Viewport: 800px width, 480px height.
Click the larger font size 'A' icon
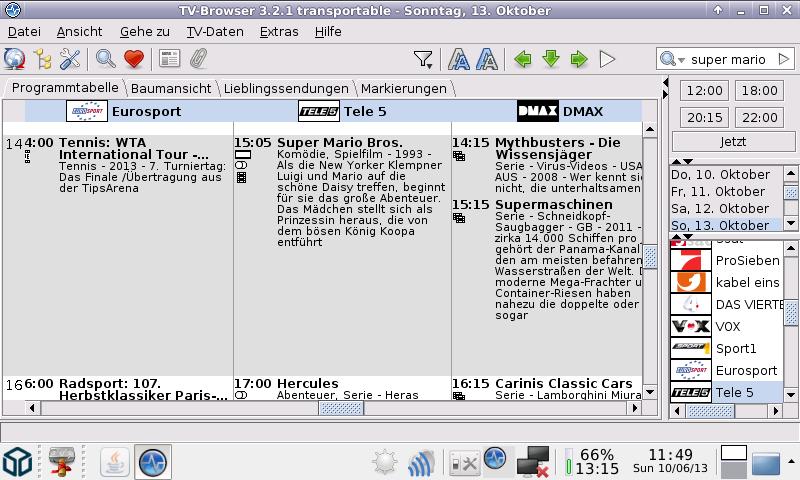coord(459,59)
